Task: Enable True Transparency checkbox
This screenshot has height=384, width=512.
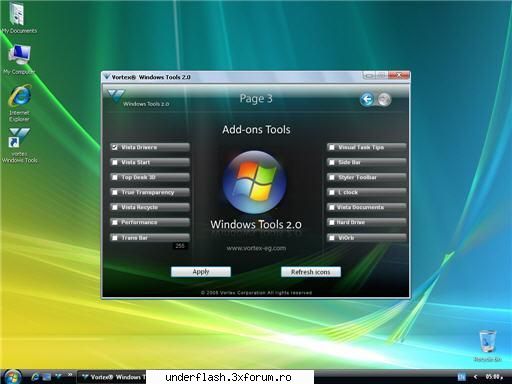Action: [x=115, y=192]
